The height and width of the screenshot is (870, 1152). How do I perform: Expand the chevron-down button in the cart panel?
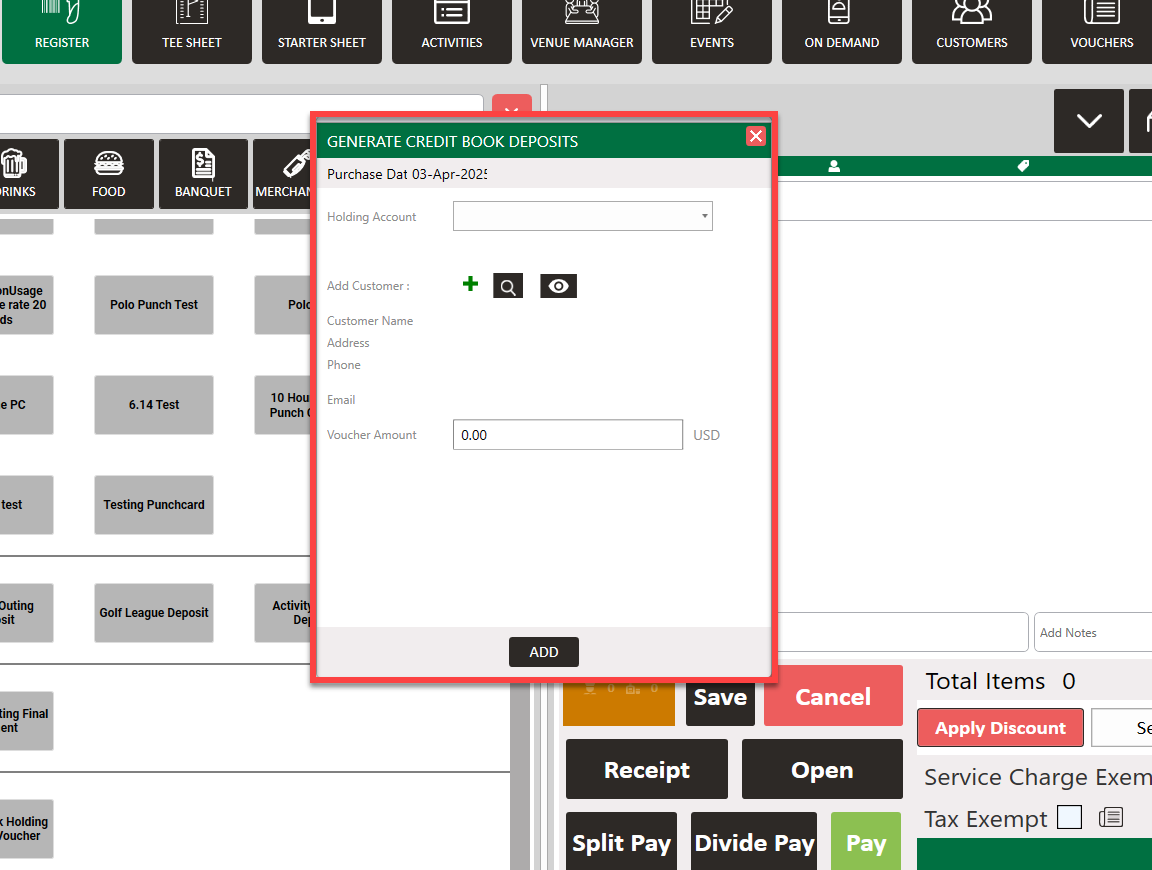[1089, 121]
